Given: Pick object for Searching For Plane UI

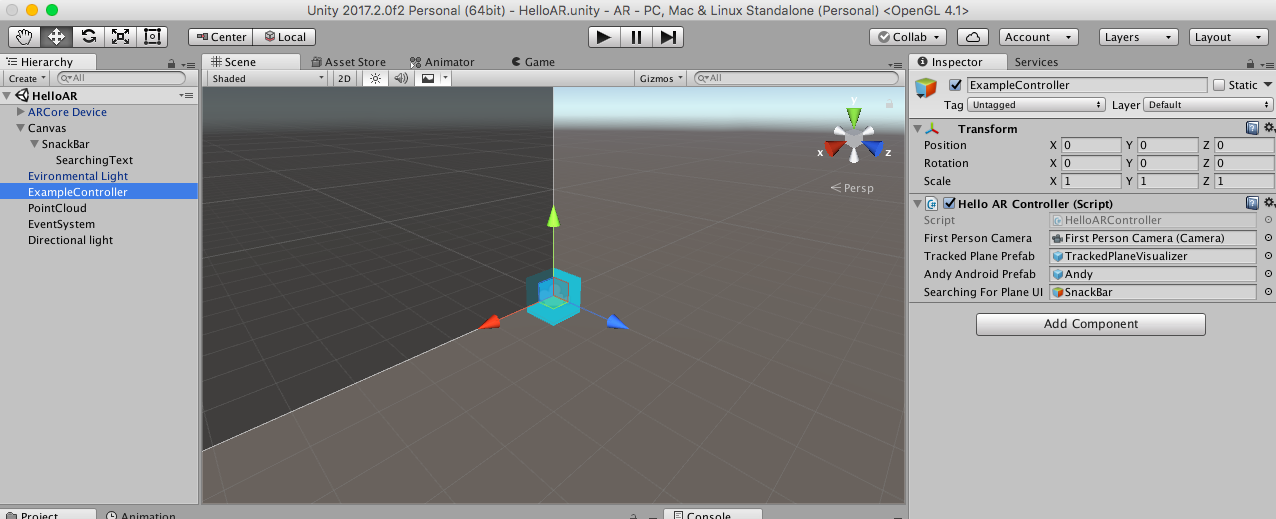Looking at the screenshot, I should tap(1268, 292).
